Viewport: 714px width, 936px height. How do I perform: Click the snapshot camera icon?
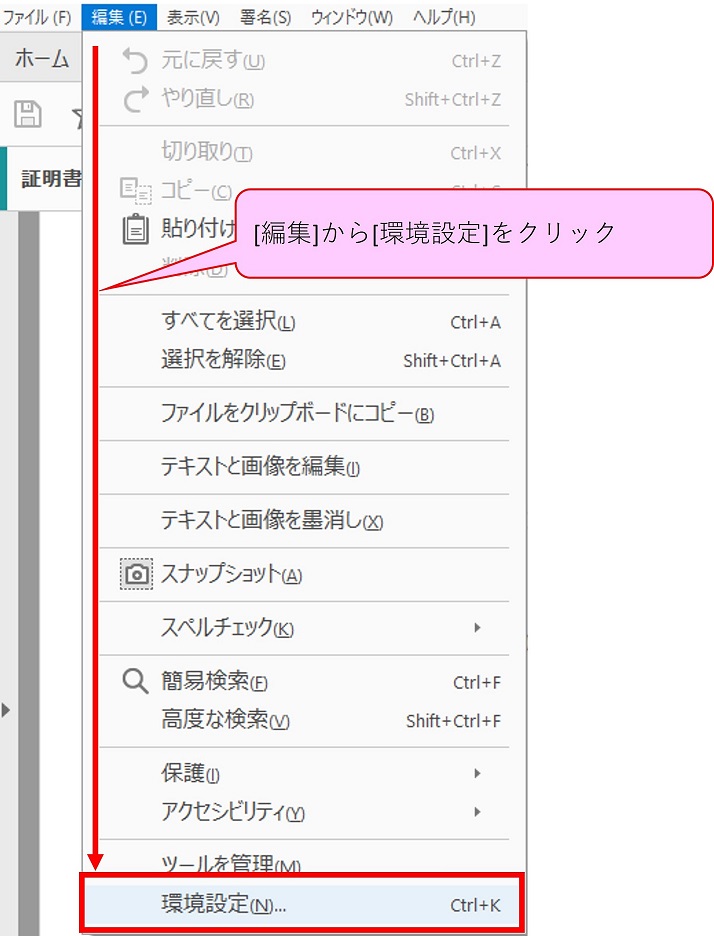pos(135,575)
